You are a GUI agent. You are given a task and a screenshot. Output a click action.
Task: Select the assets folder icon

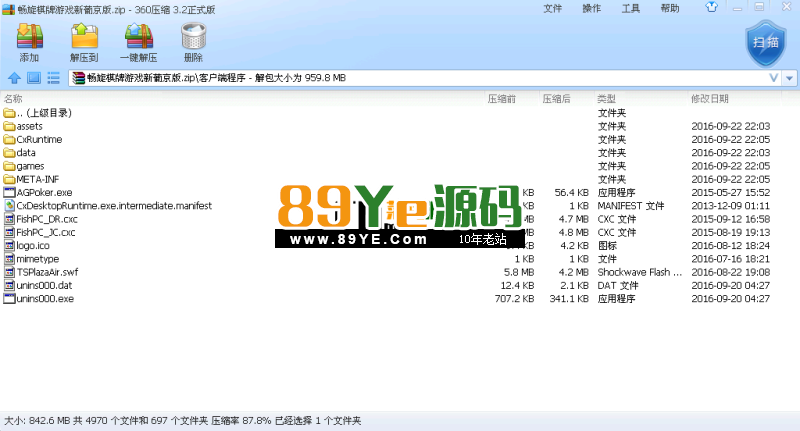pyautogui.click(x=9, y=126)
